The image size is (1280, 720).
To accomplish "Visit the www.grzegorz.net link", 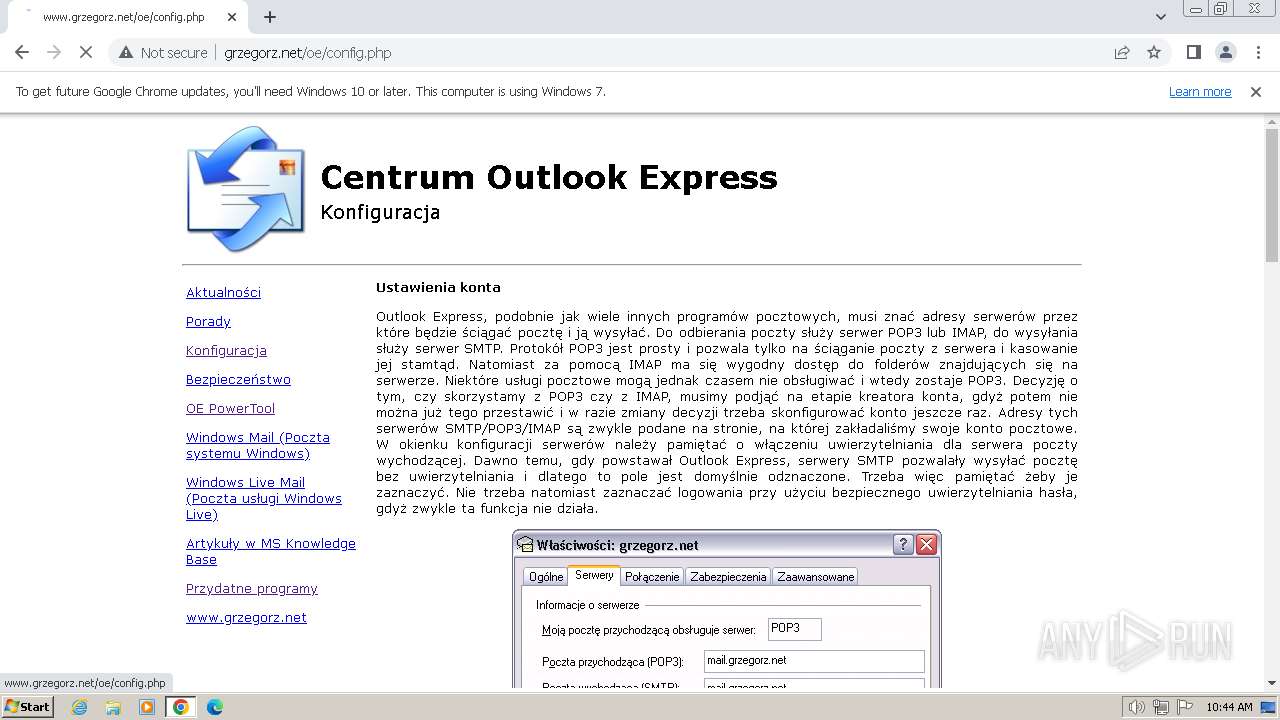I will point(246,618).
